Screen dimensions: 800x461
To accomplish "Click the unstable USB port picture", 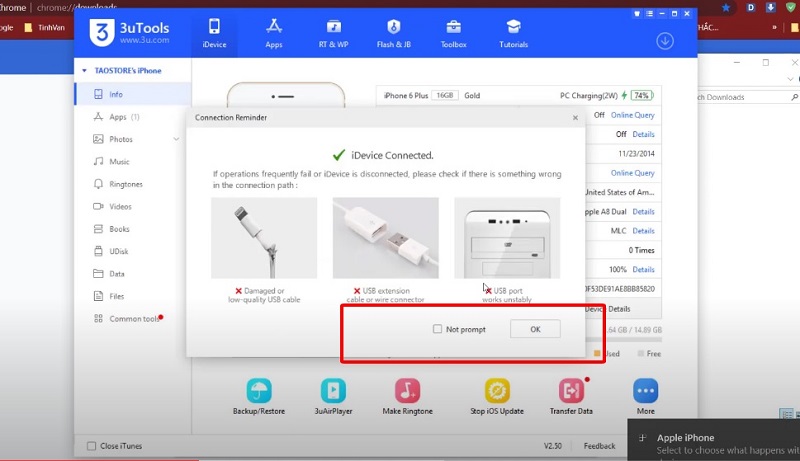I will 507,238.
